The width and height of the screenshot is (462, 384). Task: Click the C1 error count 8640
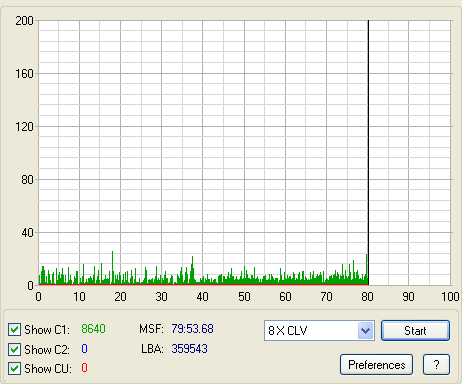(93, 329)
